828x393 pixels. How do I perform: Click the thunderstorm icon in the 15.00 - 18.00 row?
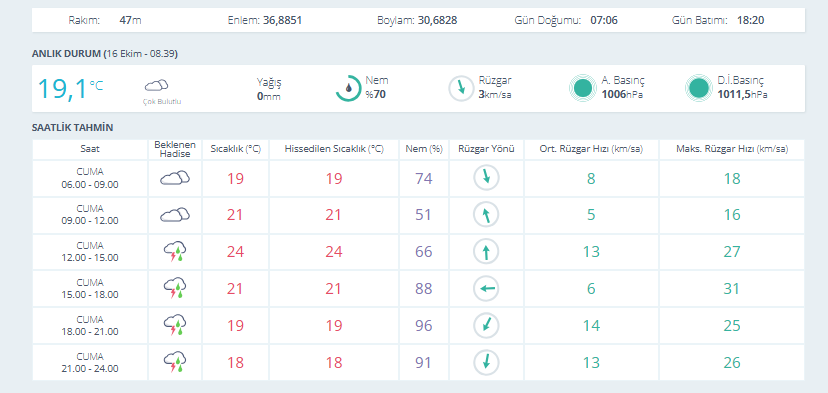[175, 289]
